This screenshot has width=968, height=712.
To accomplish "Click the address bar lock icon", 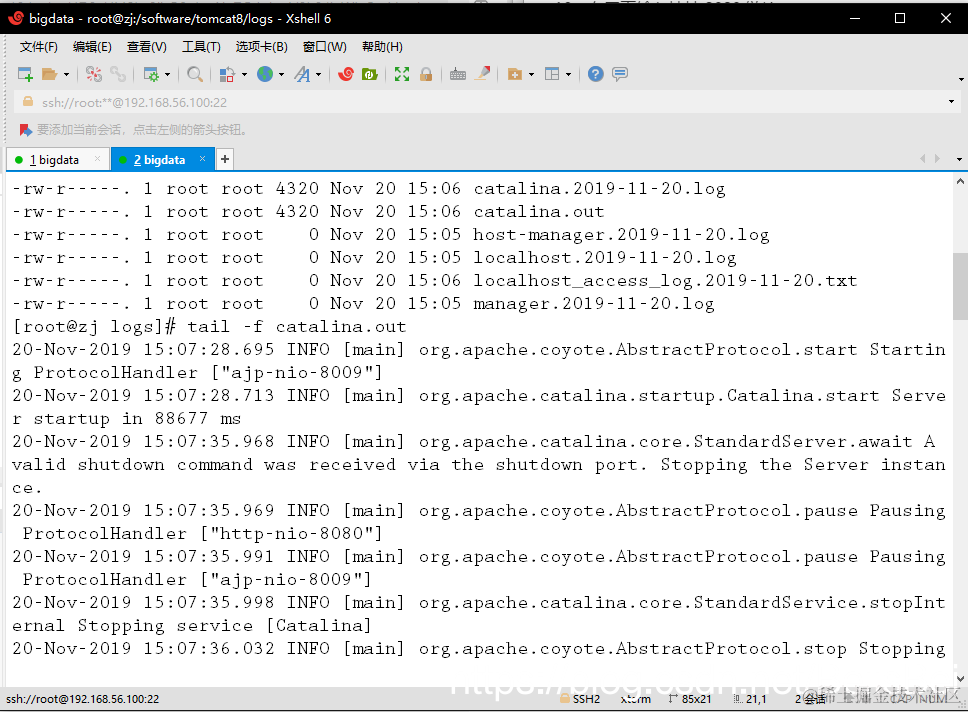I will click(28, 102).
